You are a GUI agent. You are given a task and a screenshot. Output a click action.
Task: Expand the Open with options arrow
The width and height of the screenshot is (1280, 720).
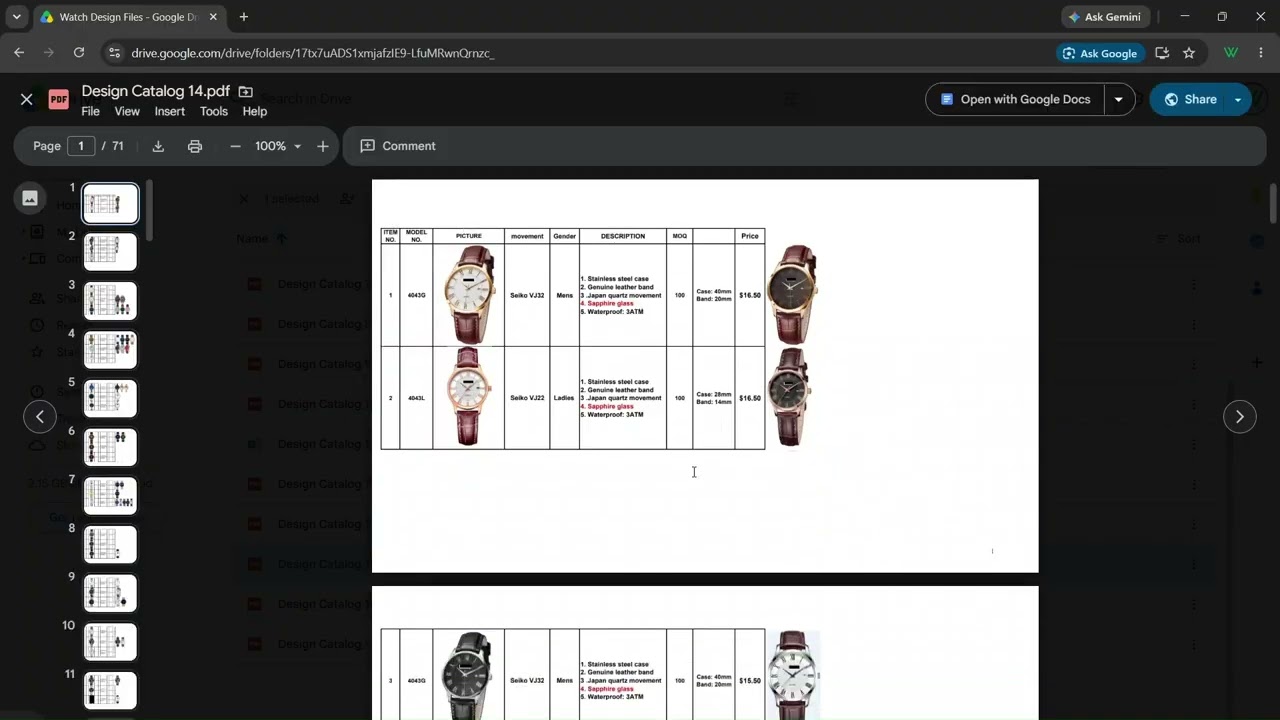coord(1119,100)
